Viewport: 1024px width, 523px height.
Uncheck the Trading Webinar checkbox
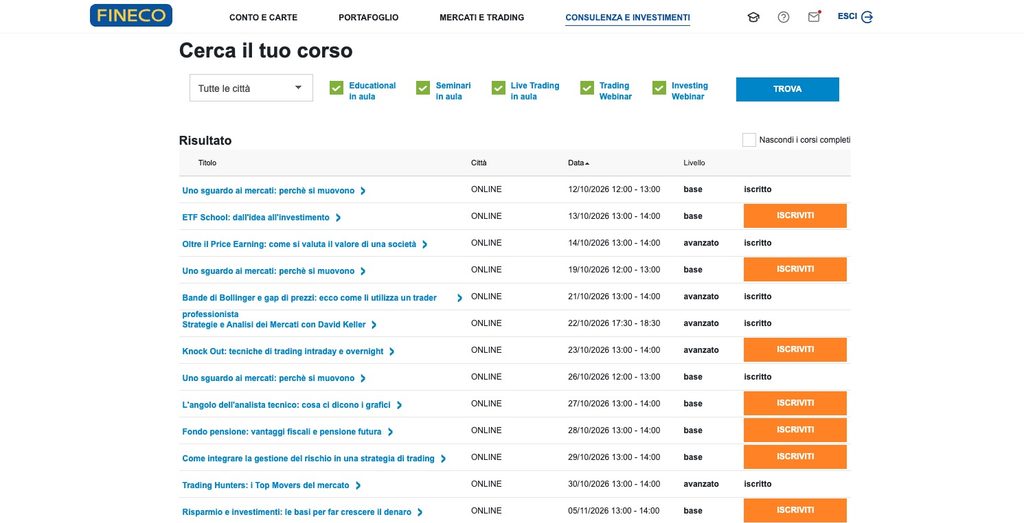[x=587, y=88]
